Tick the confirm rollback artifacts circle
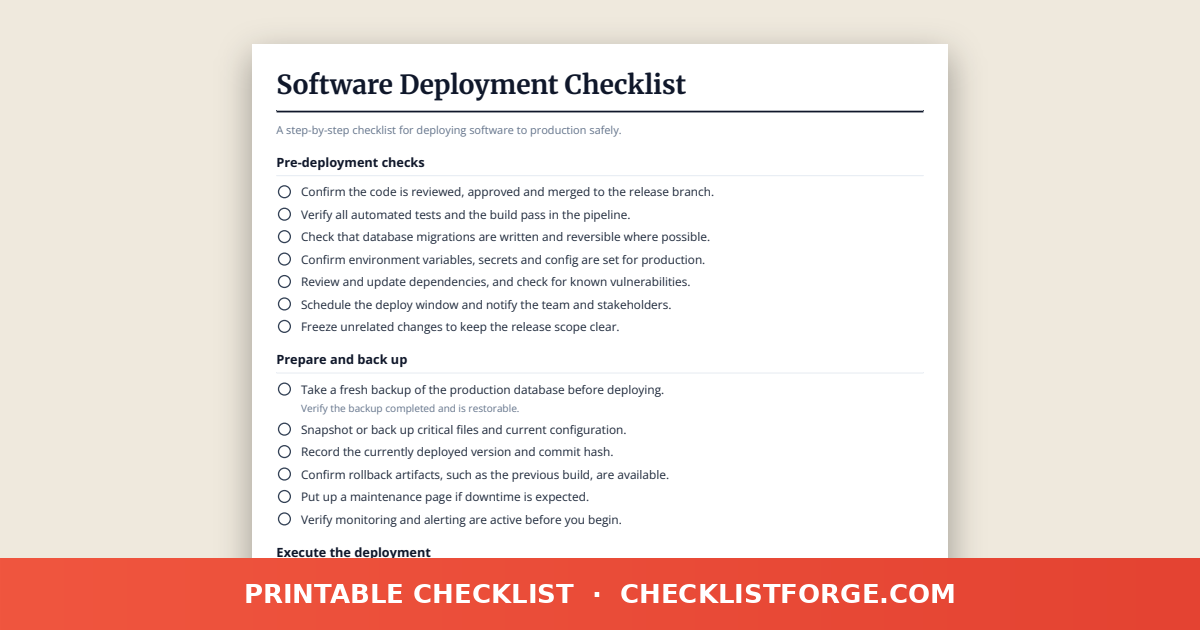This screenshot has height=630, width=1200. pyautogui.click(x=284, y=474)
